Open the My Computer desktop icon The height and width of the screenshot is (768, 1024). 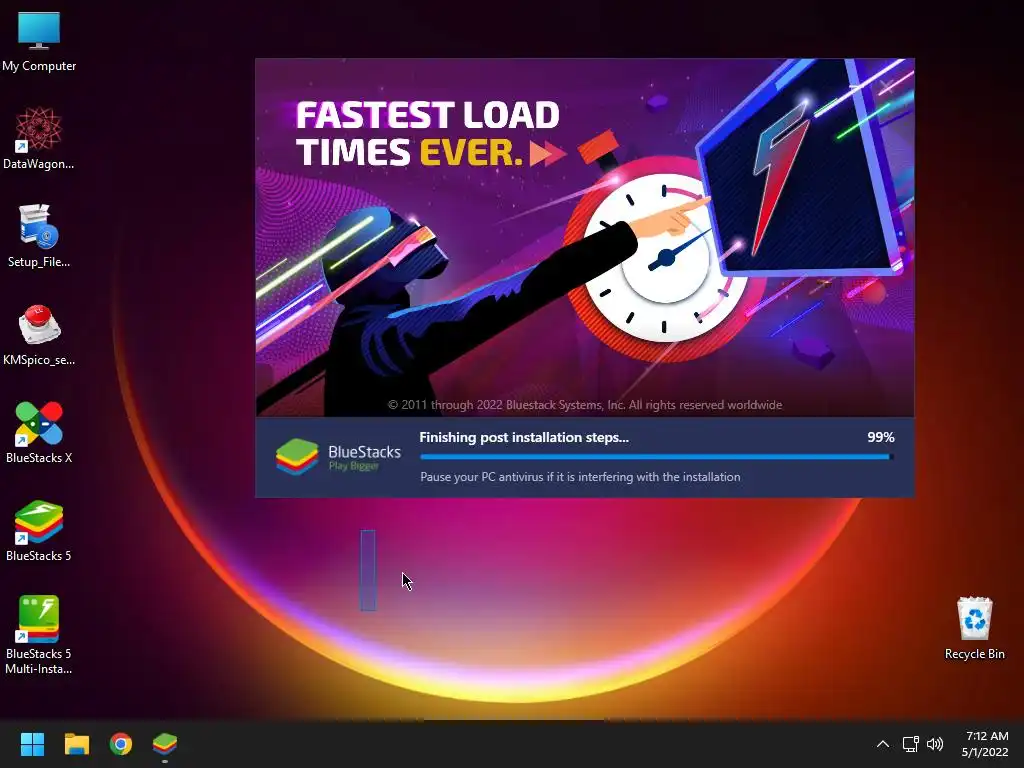(39, 40)
